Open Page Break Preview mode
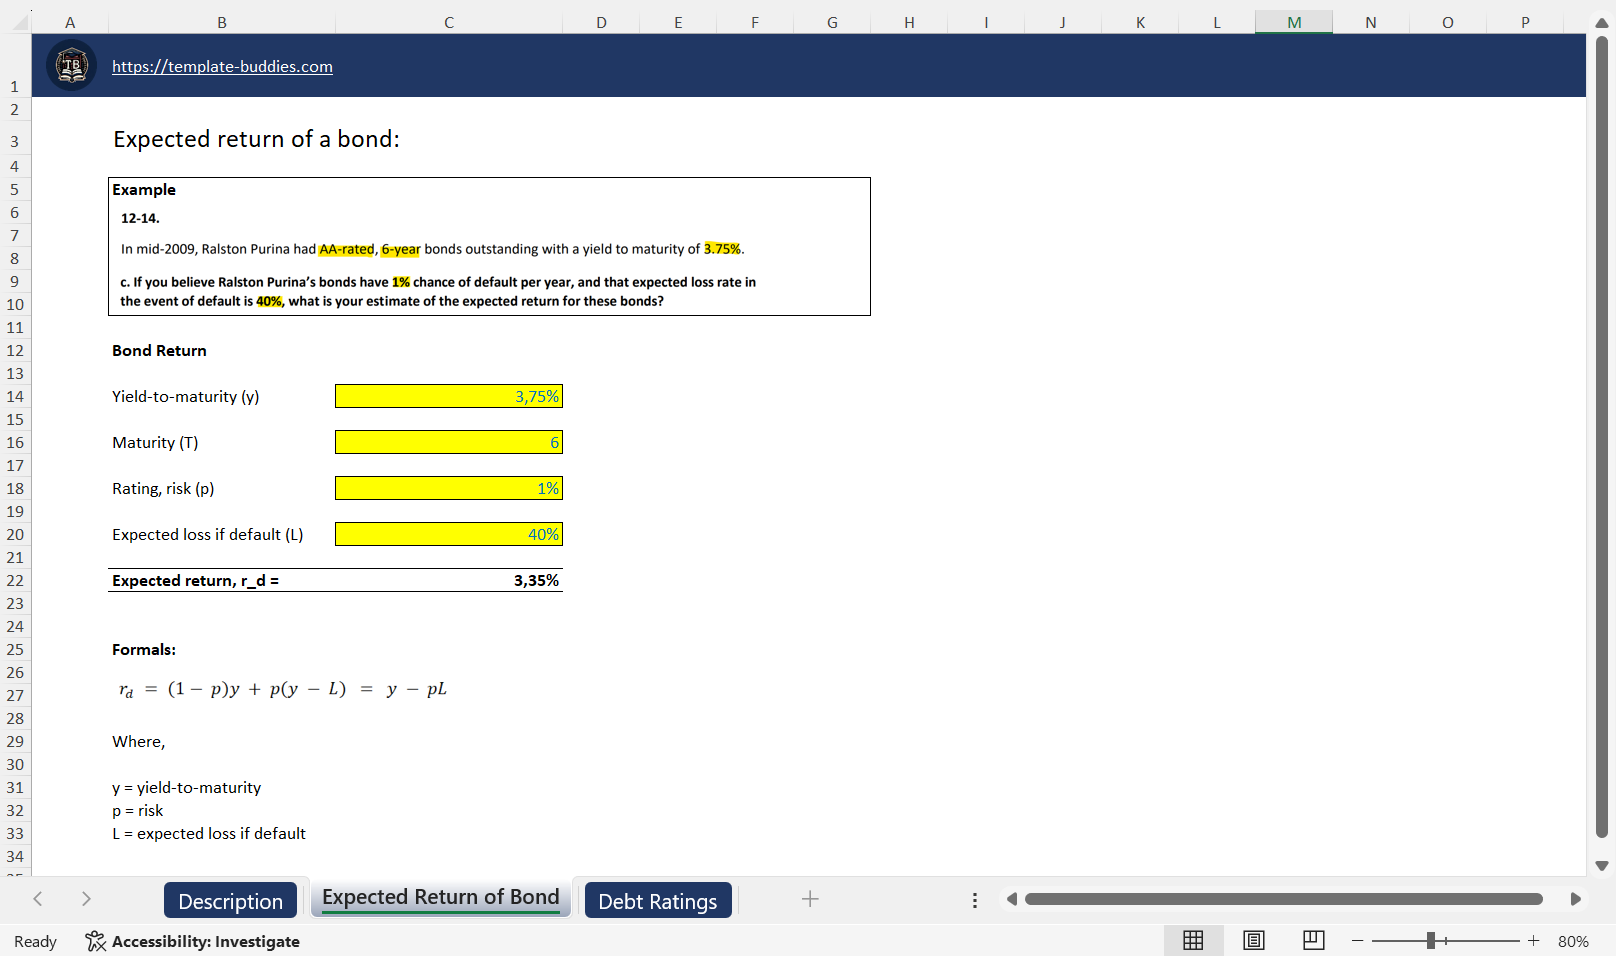1616x956 pixels. pos(1313,940)
